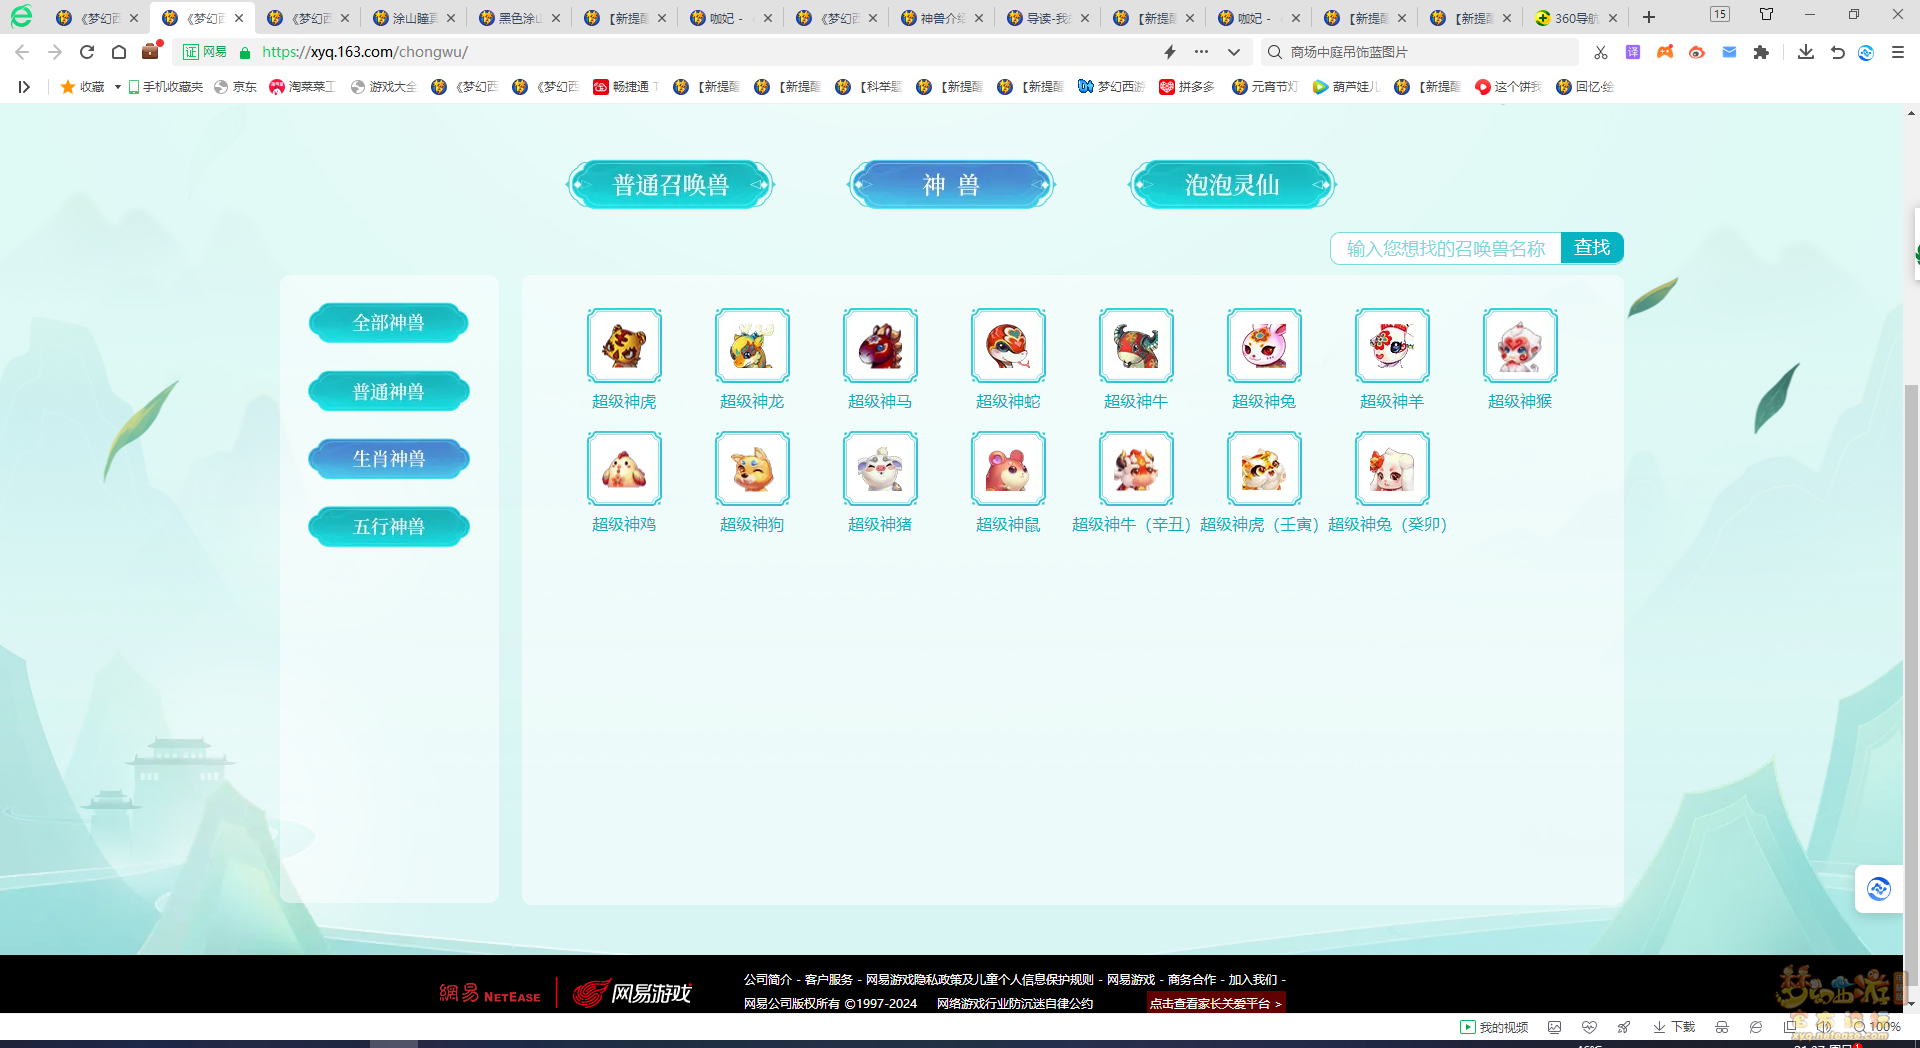This screenshot has width=1920, height=1048.
Task: Open the browser downloads icon
Action: 1805,52
